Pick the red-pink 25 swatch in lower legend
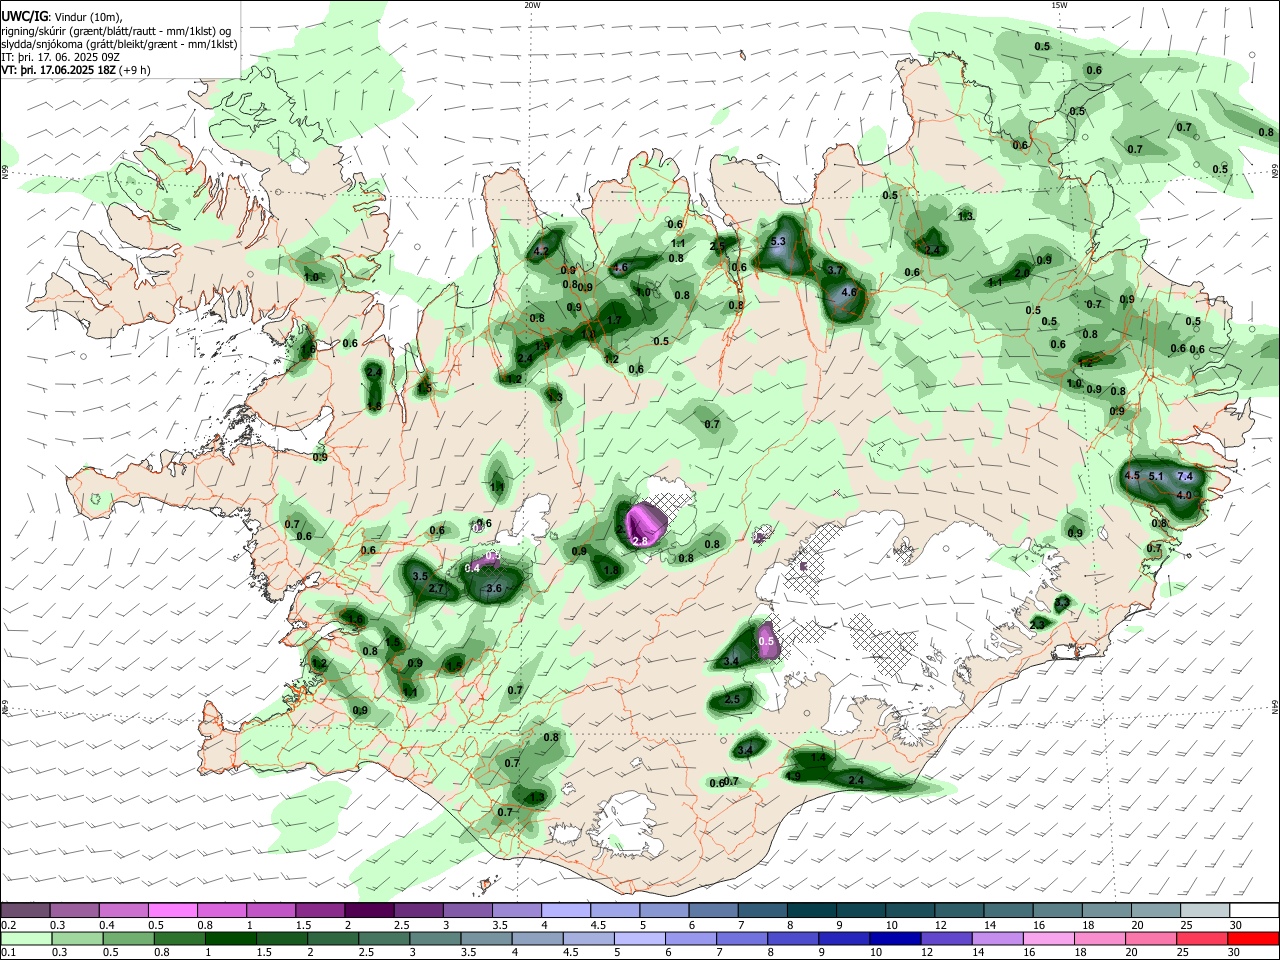This screenshot has height=960, width=1280. click(x=1200, y=939)
